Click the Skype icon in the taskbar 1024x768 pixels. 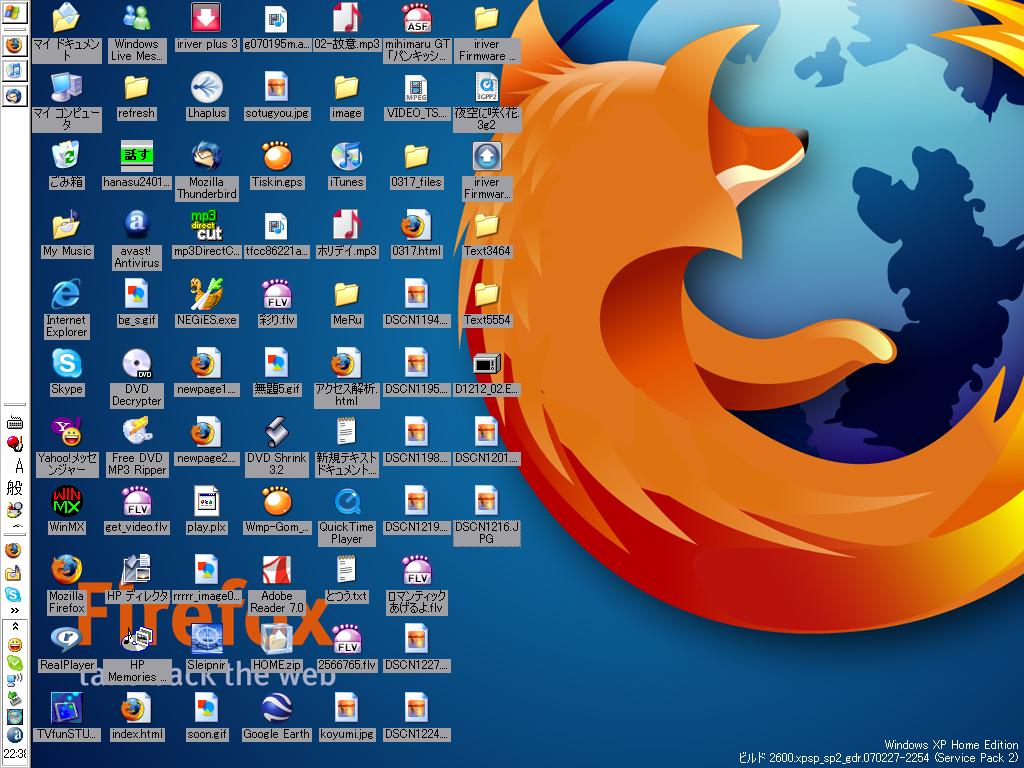[x=14, y=594]
